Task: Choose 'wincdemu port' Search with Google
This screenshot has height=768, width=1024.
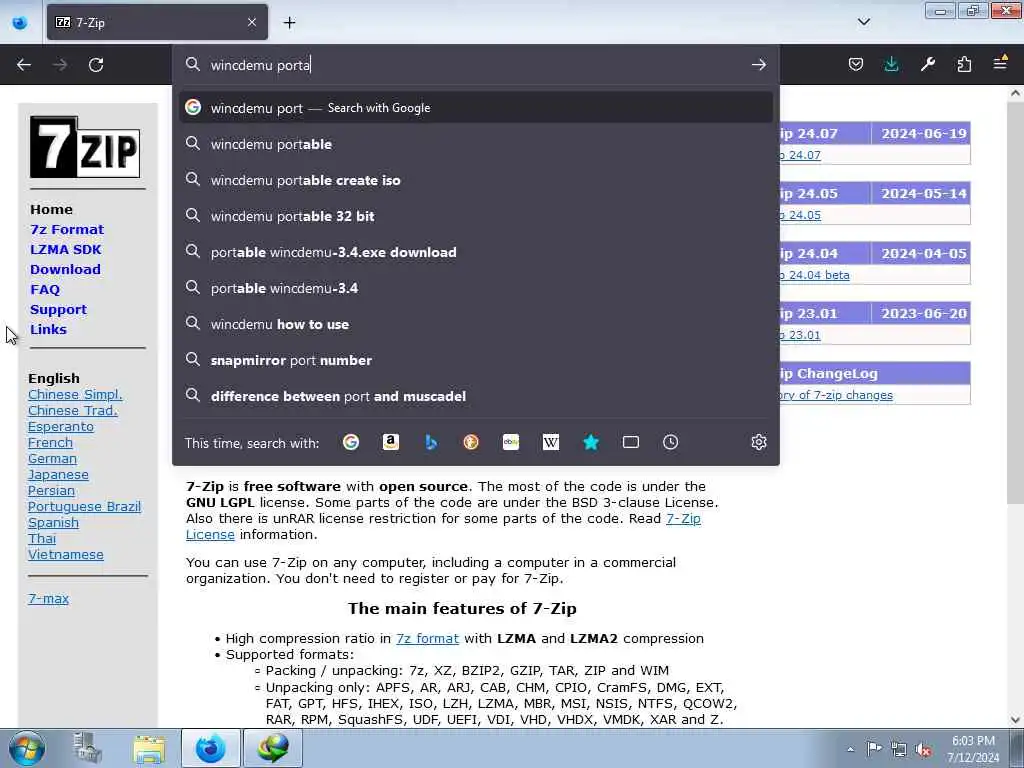Action: (475, 108)
